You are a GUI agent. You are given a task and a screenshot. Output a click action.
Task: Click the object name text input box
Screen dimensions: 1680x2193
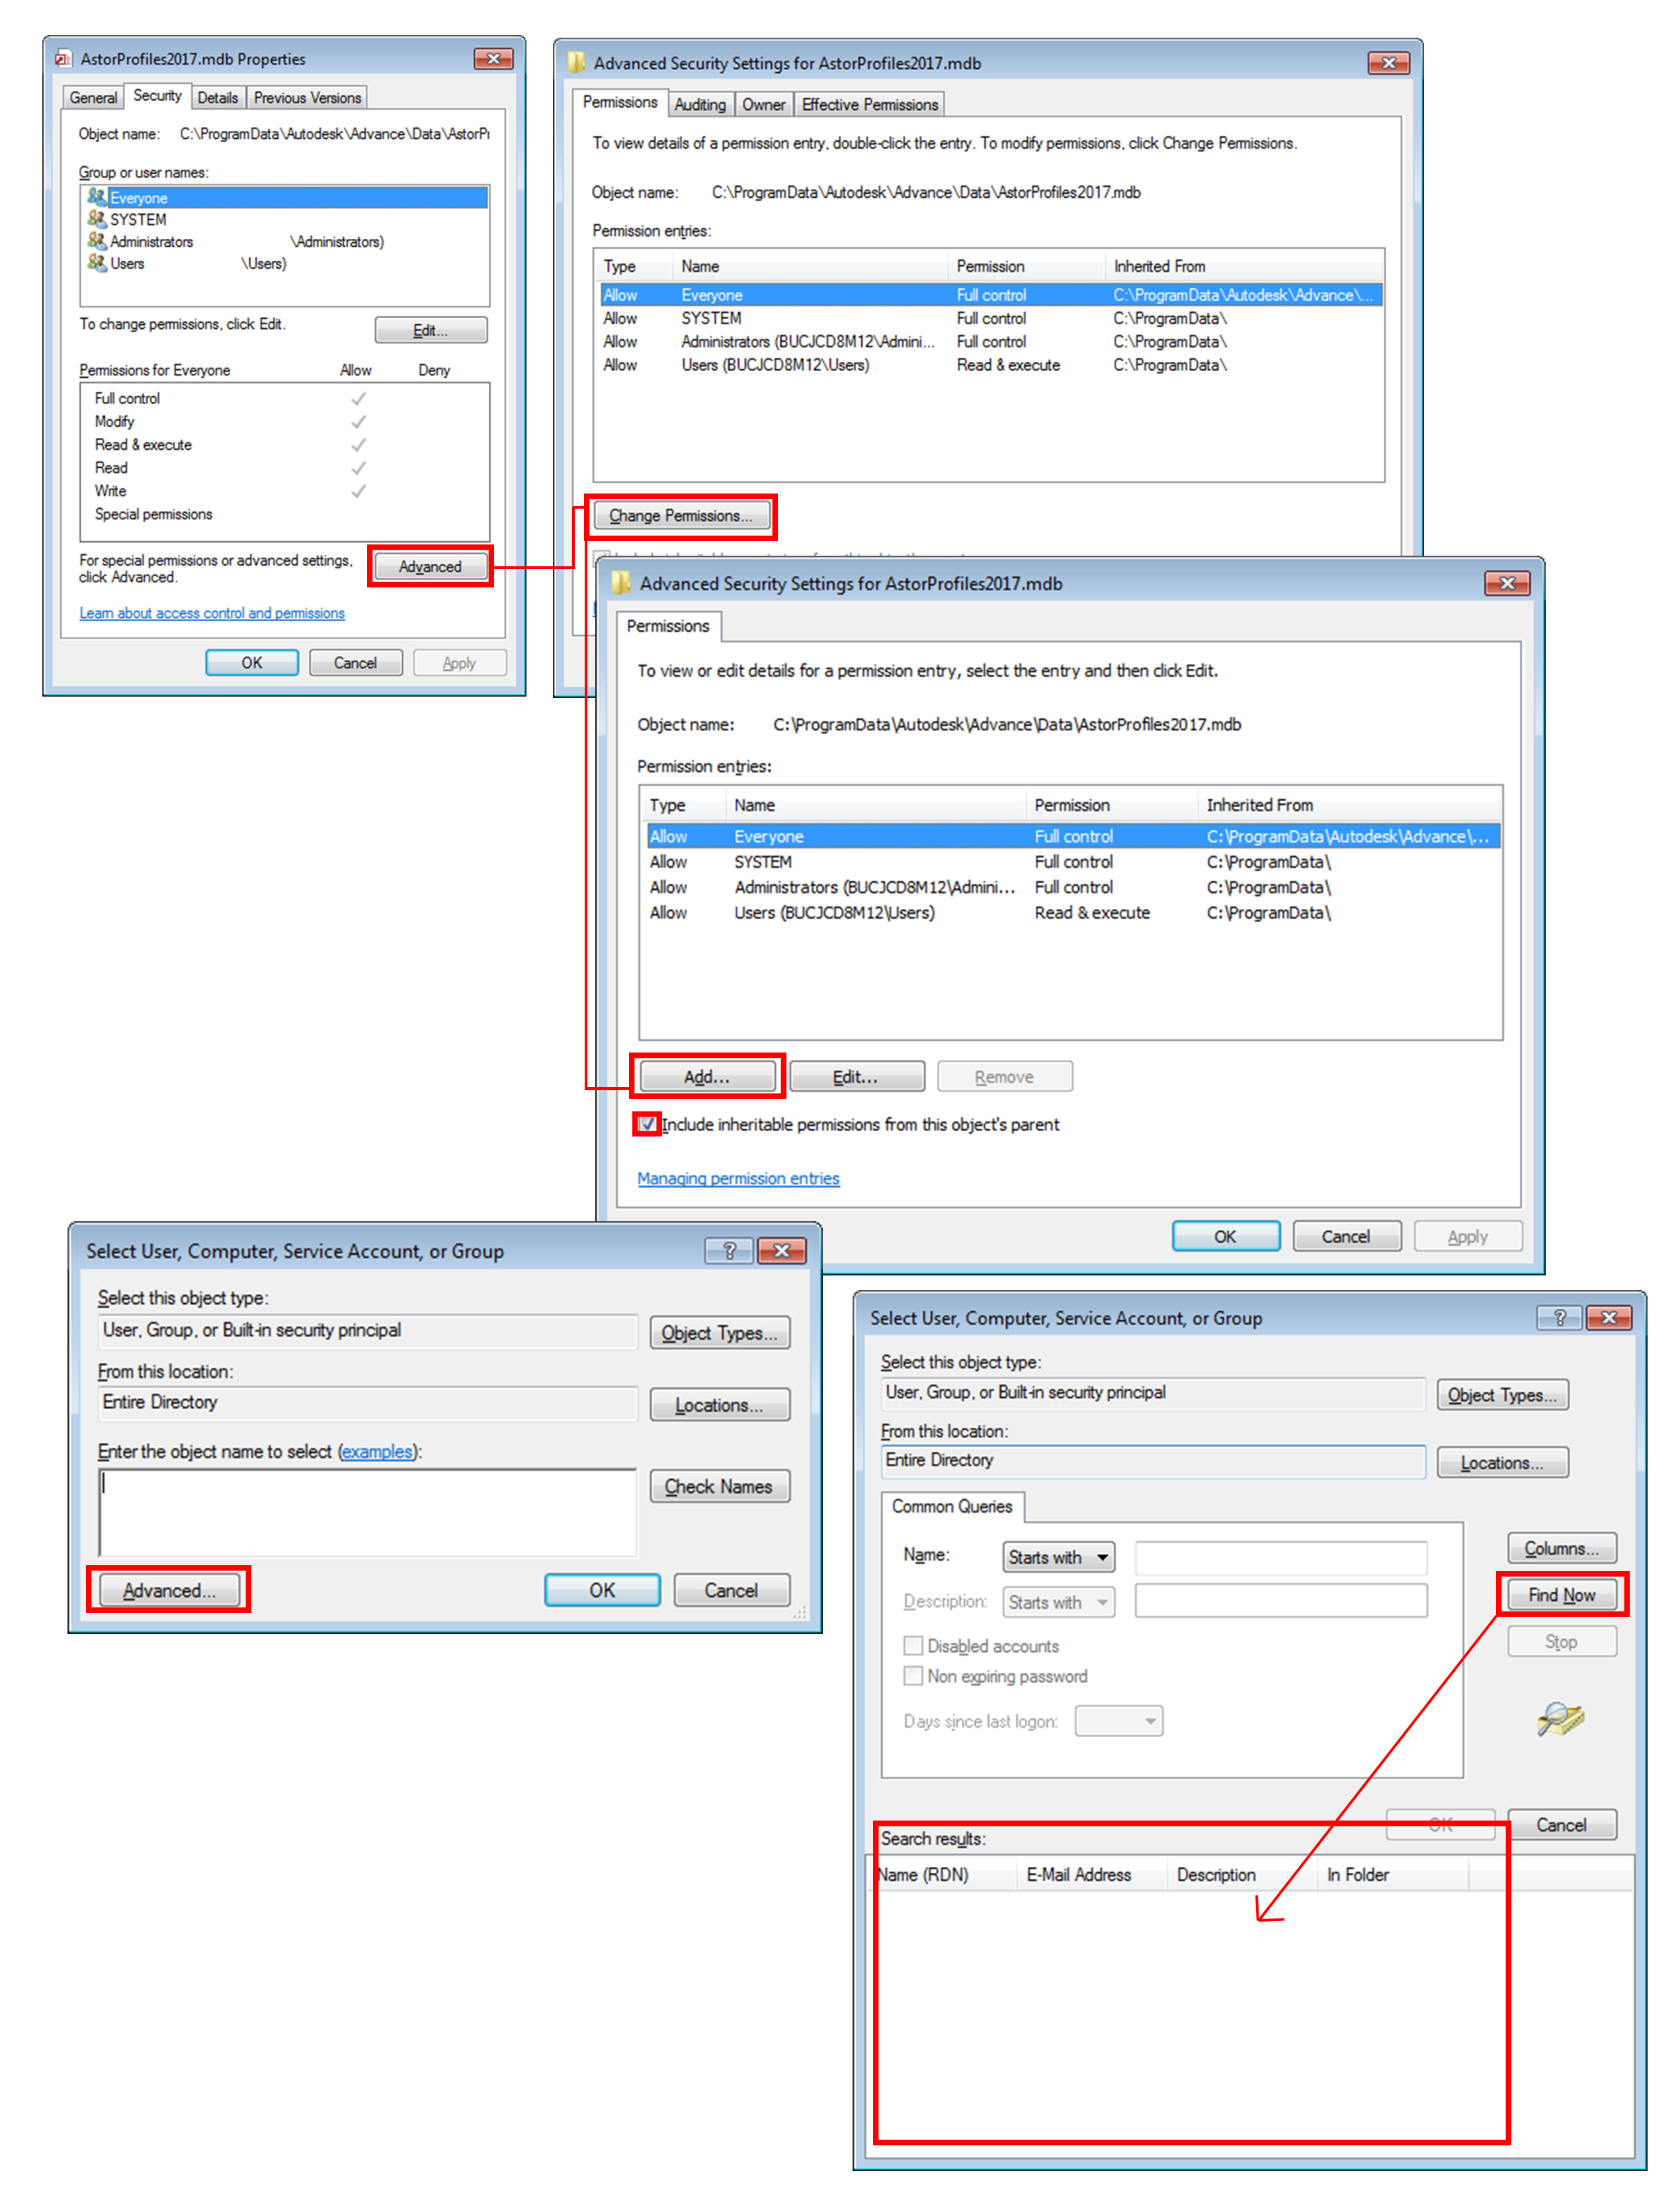click(367, 1511)
